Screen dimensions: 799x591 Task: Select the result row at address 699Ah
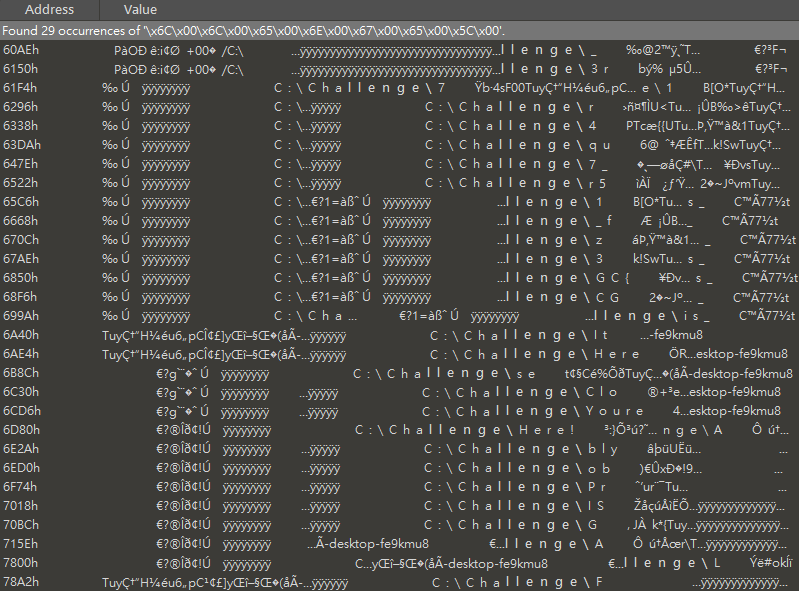(400, 316)
